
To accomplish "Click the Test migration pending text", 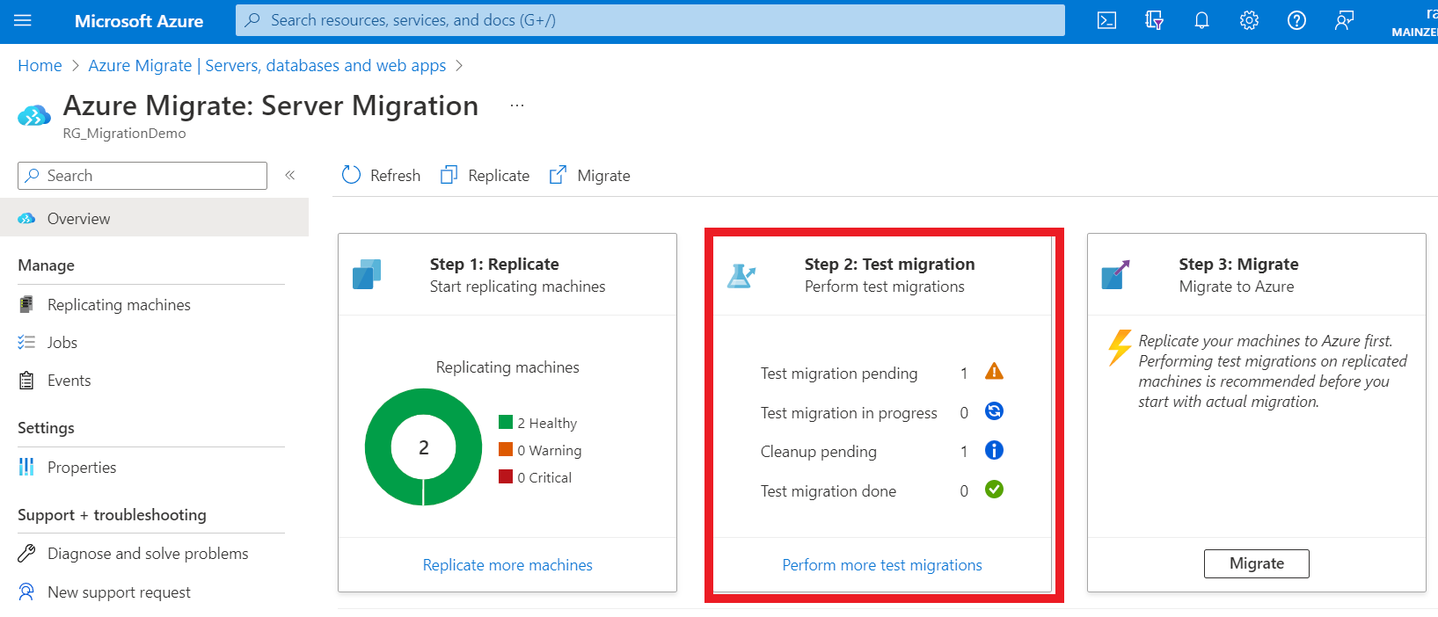I will pyautogui.click(x=839, y=373).
